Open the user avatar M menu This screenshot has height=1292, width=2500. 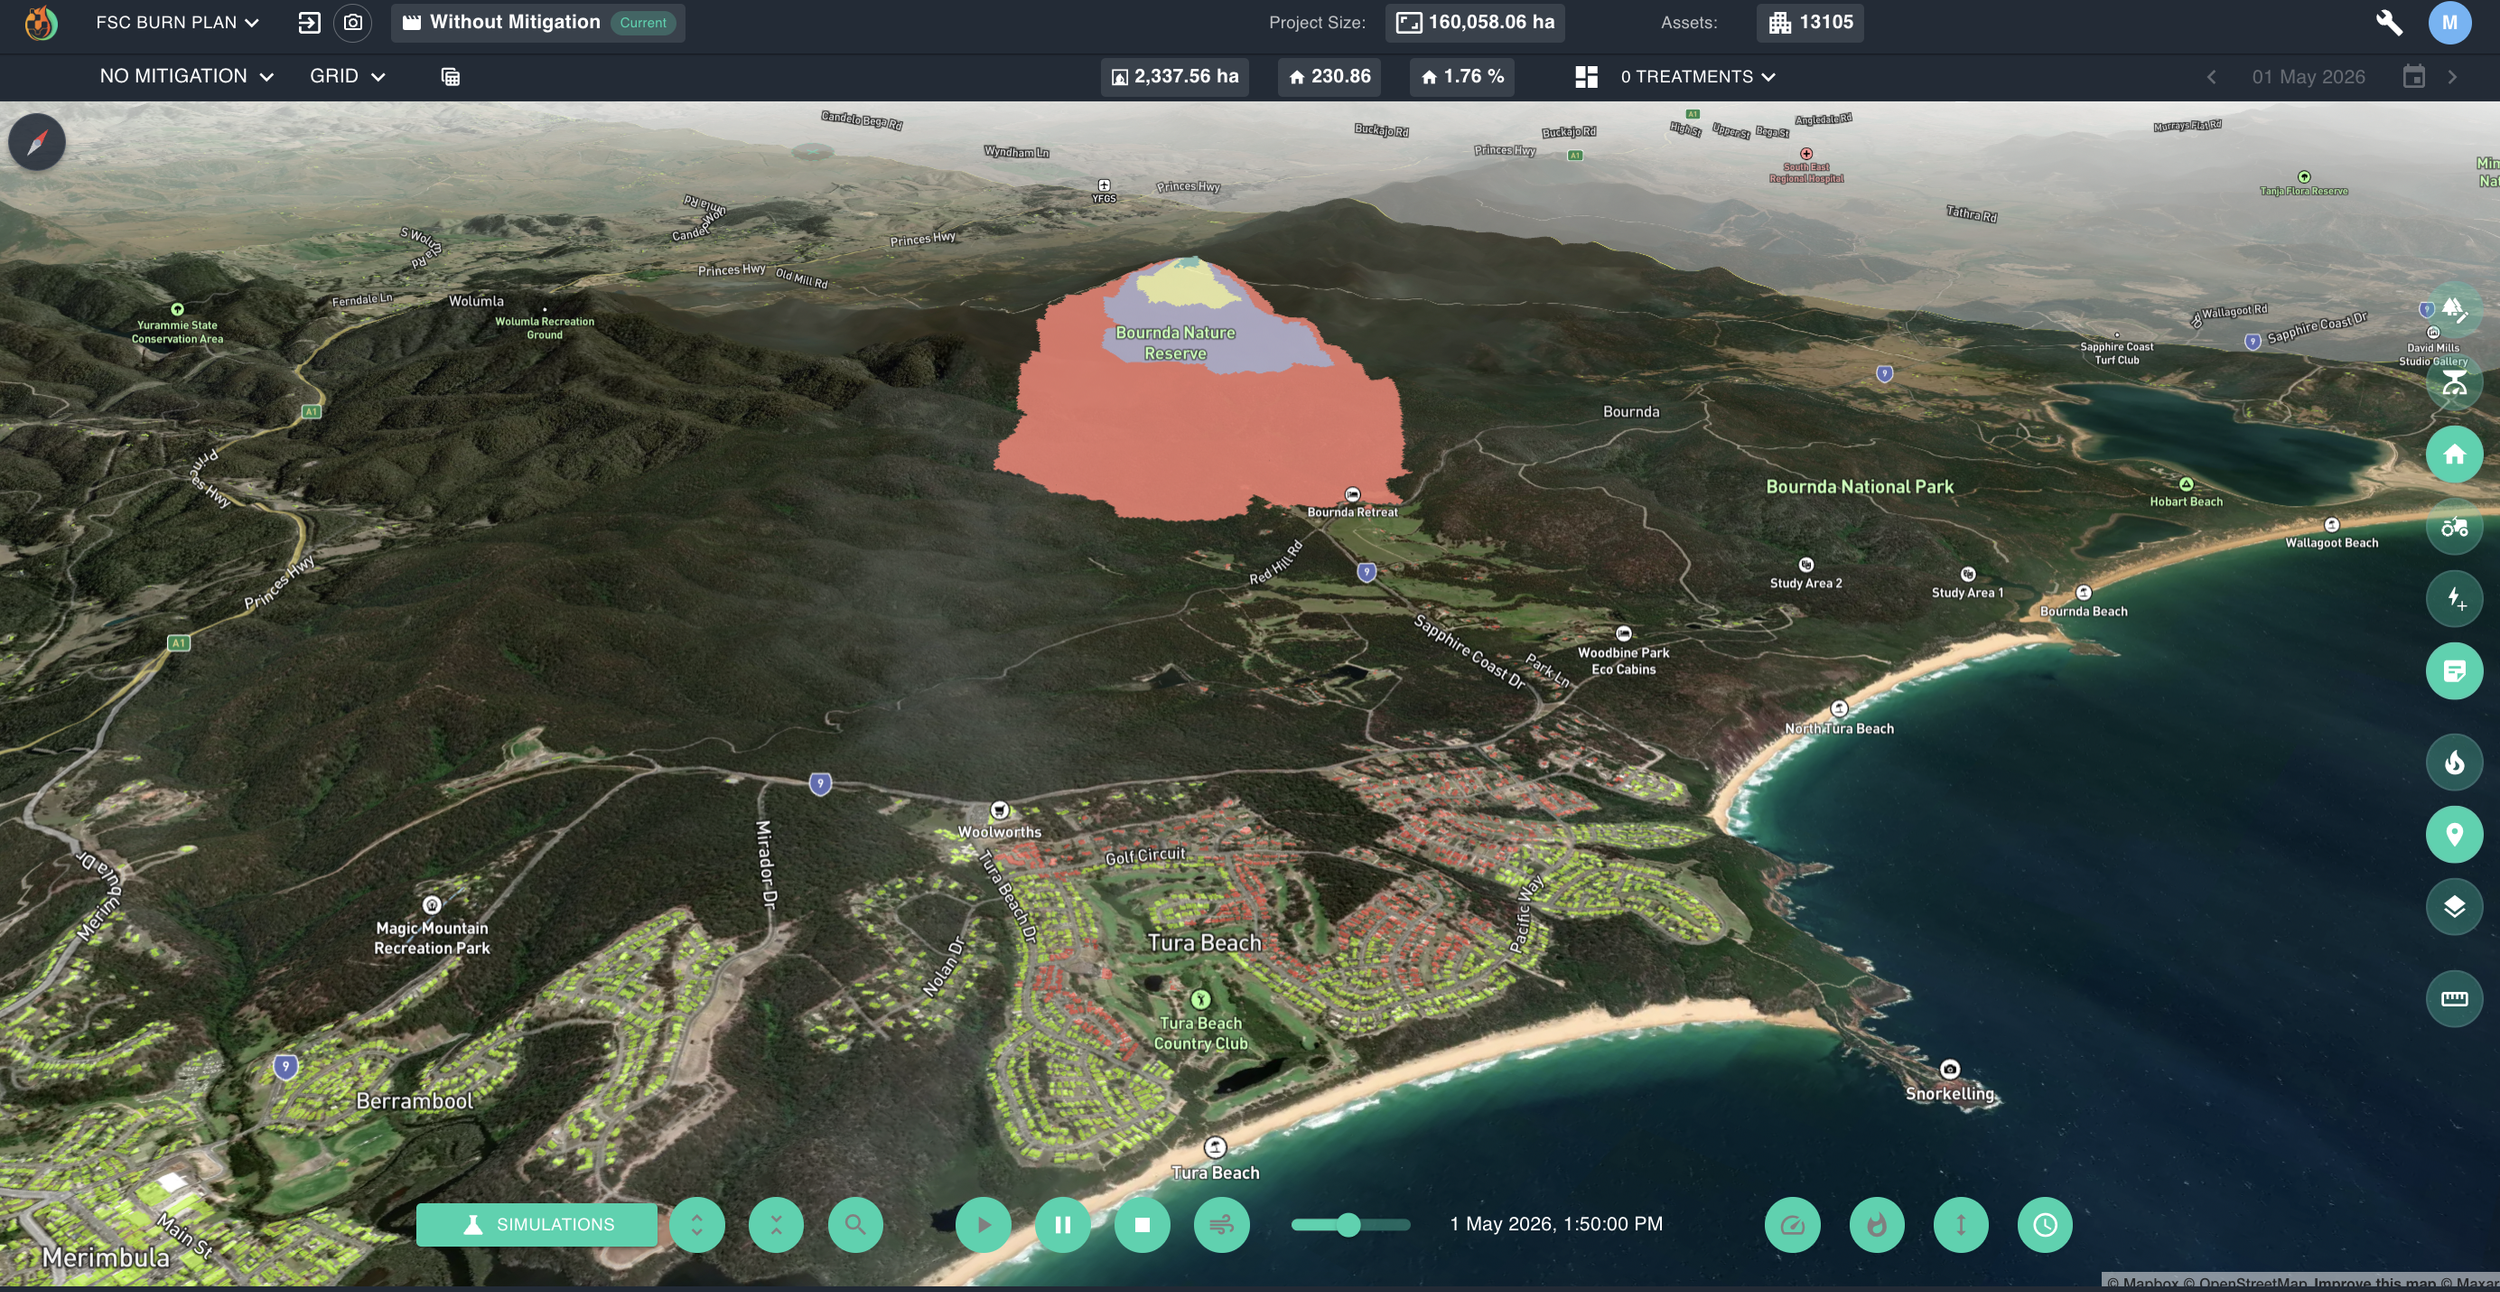(x=2449, y=22)
